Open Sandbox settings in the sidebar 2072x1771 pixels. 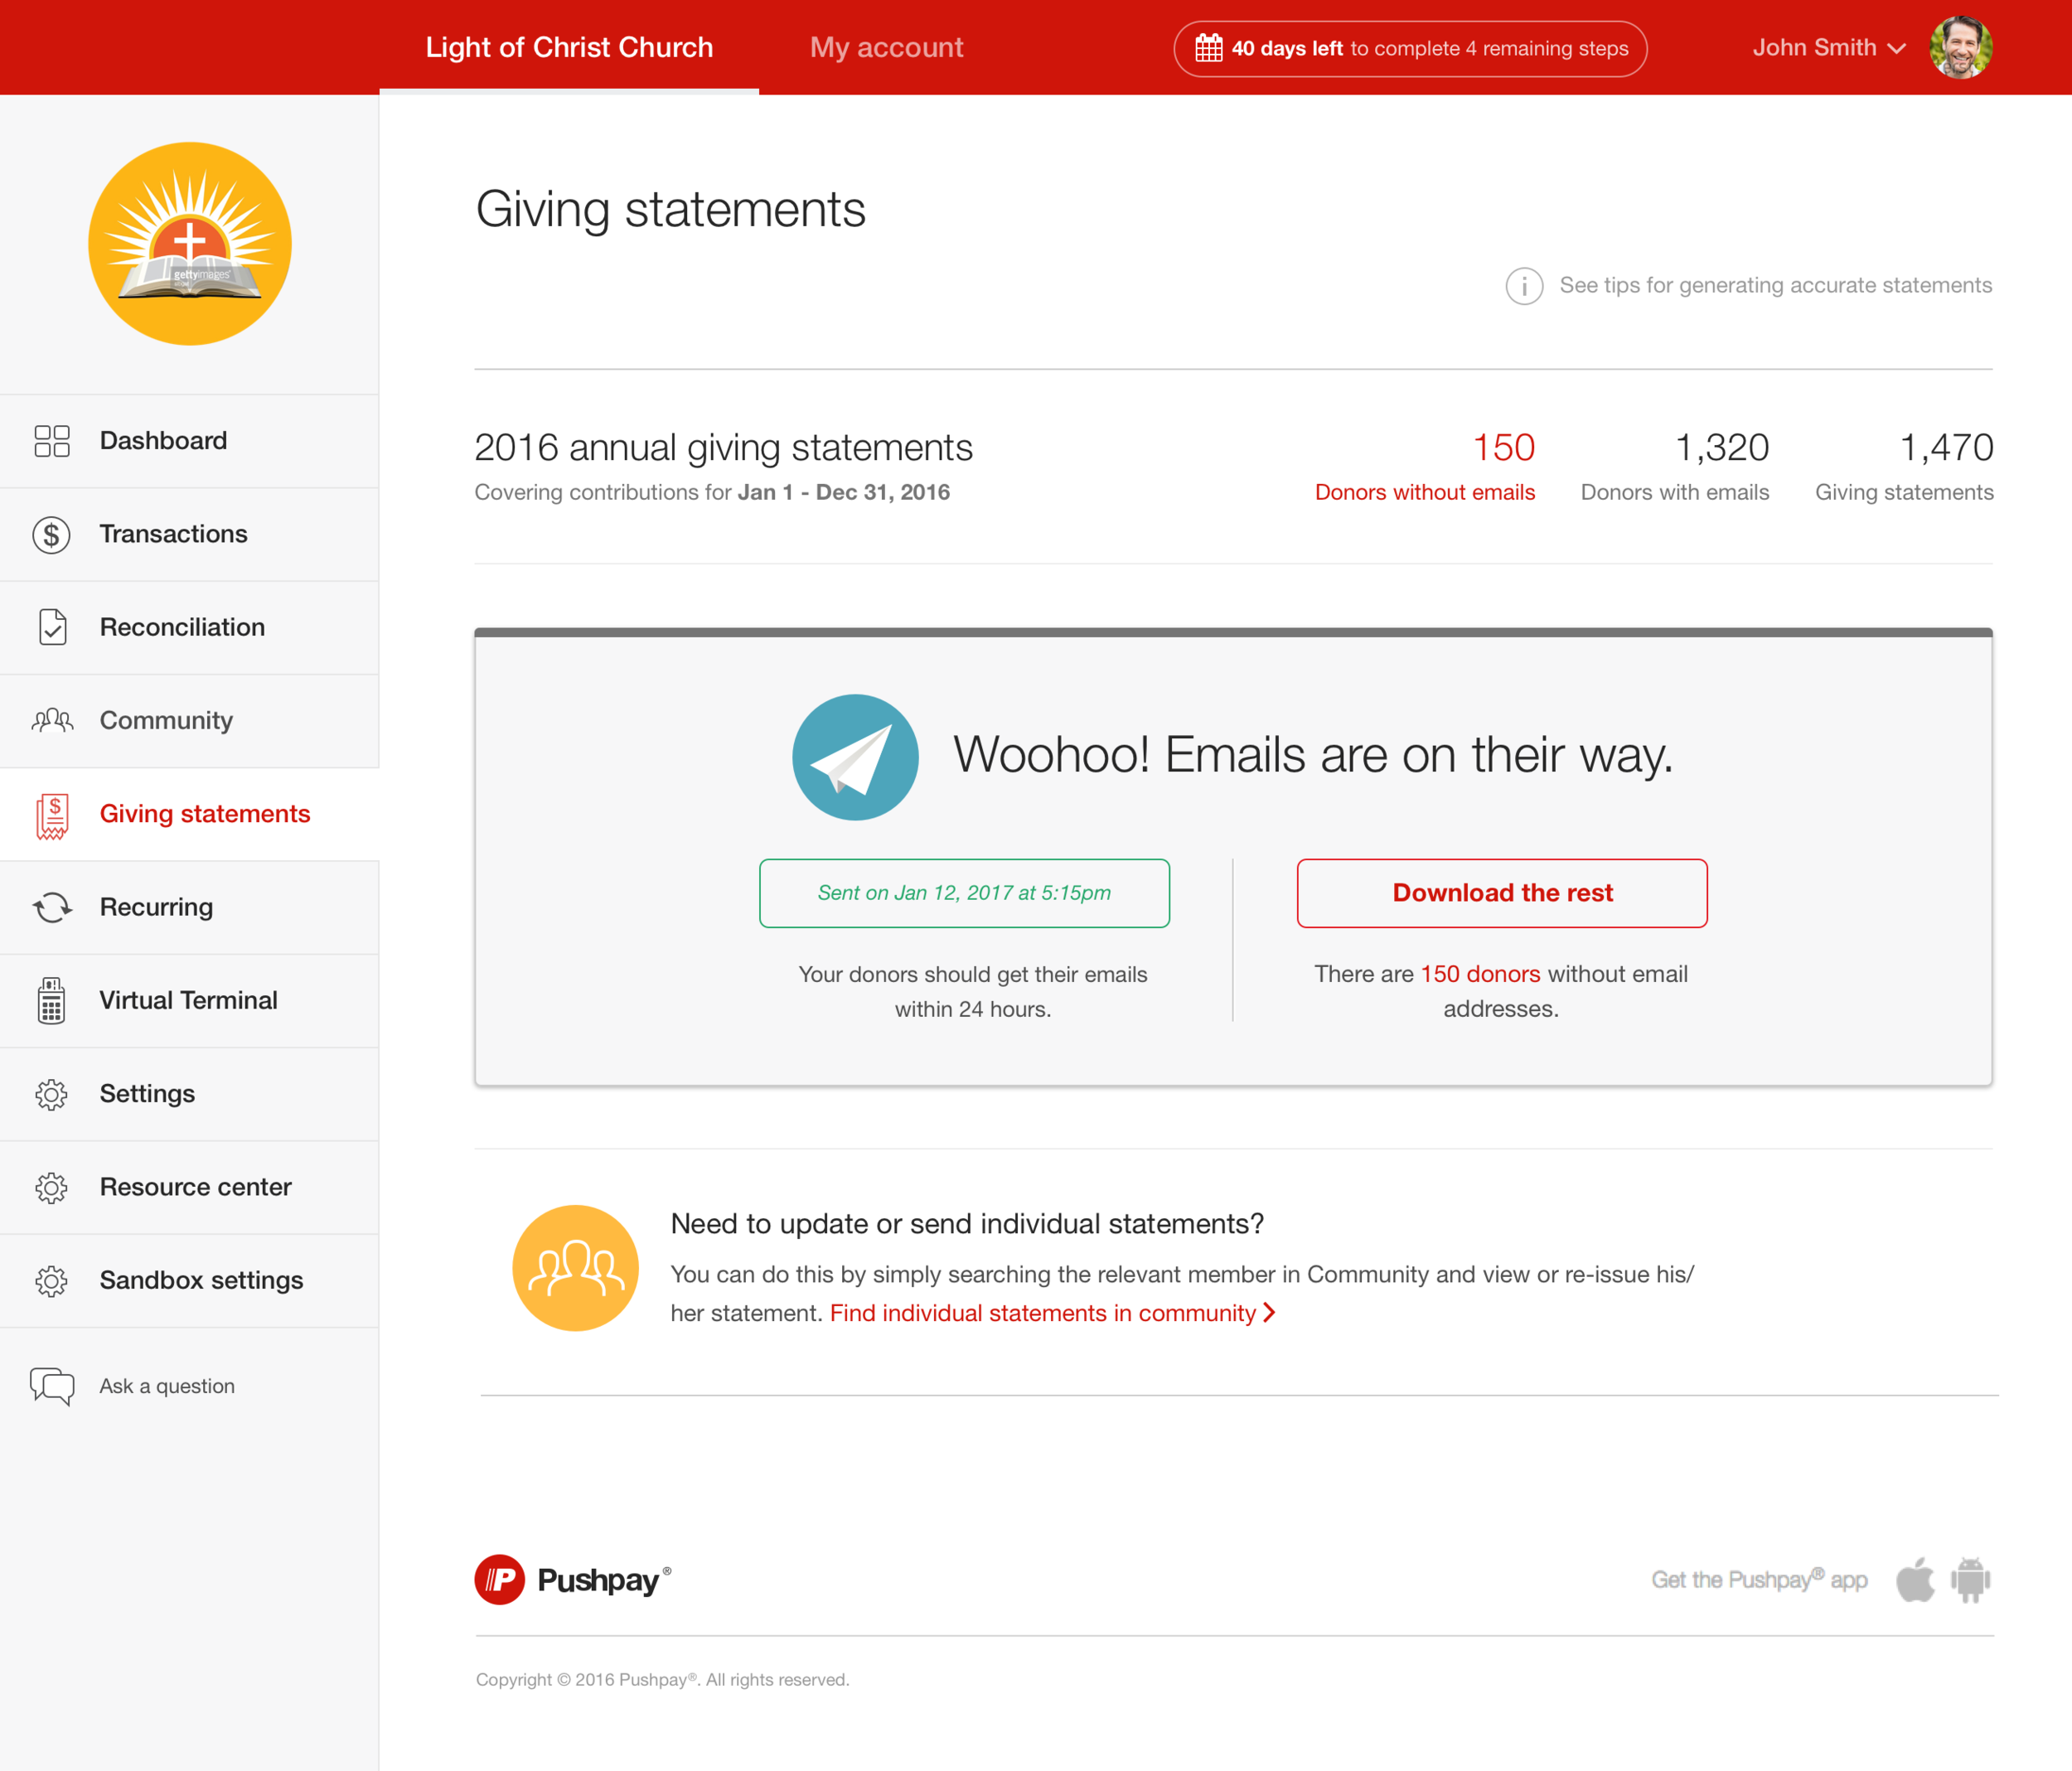click(x=201, y=1280)
